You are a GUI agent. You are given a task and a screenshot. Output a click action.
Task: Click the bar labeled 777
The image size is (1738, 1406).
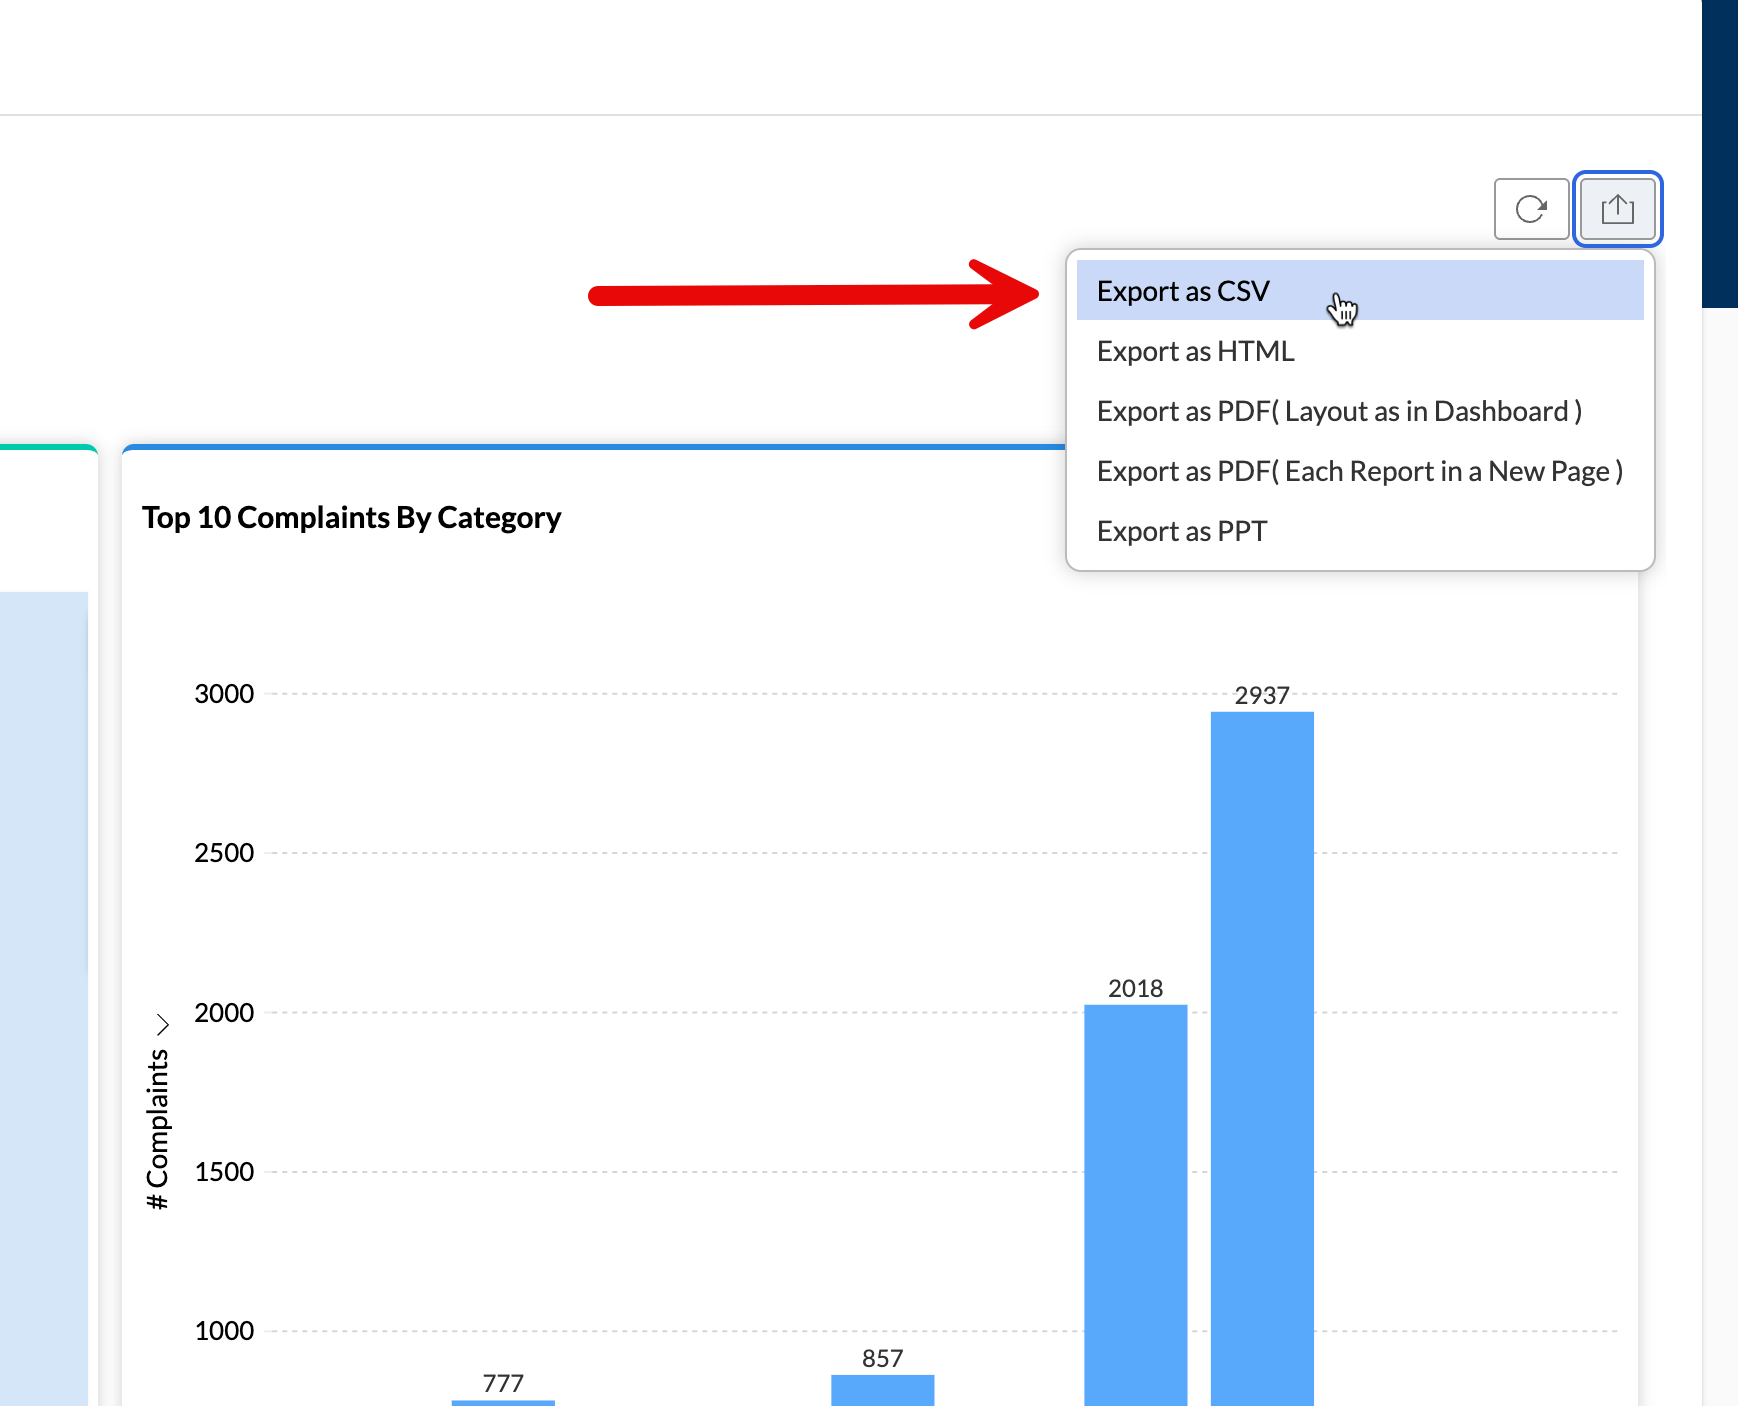pyautogui.click(x=502, y=1401)
